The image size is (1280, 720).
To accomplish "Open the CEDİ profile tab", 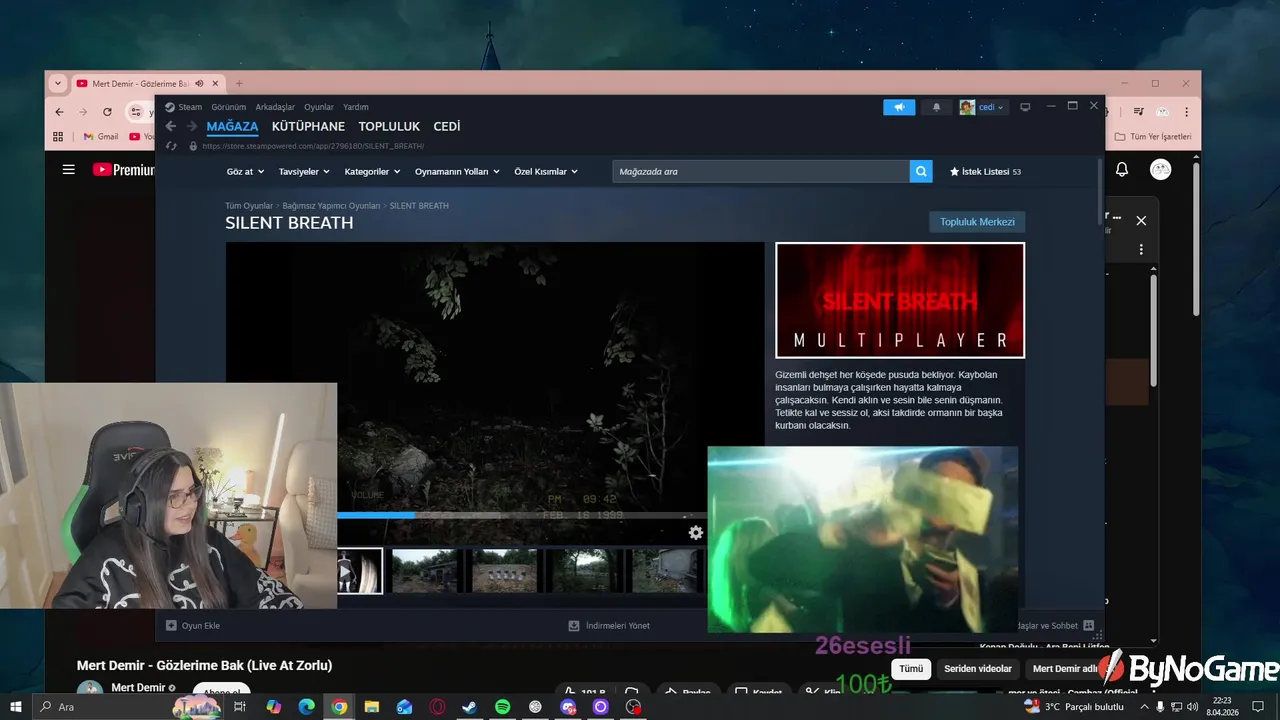I will click(x=447, y=127).
